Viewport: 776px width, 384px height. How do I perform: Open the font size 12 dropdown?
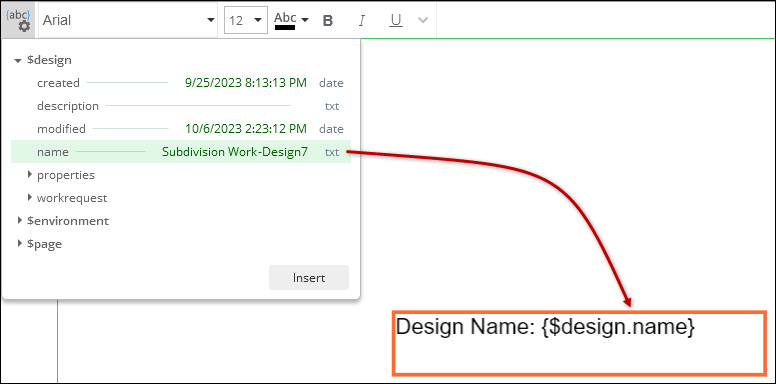pos(246,20)
